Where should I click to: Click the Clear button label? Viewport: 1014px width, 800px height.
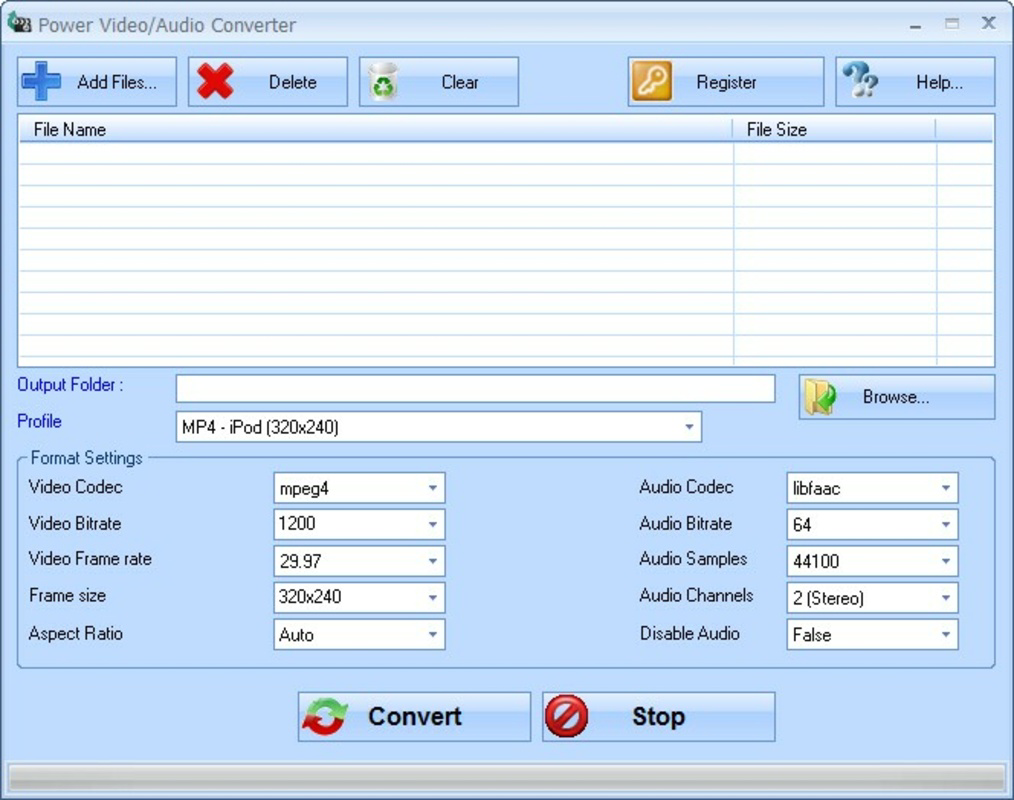[x=460, y=82]
